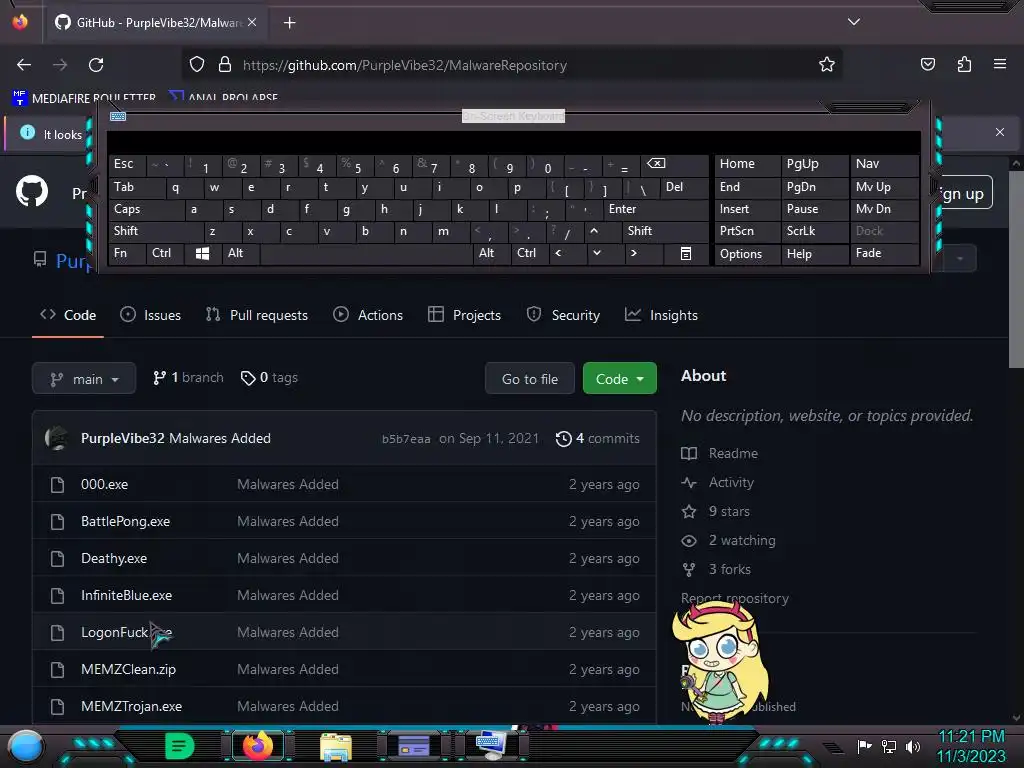Dismiss the notification bar with X
1024x768 pixels.
click(x=1000, y=132)
